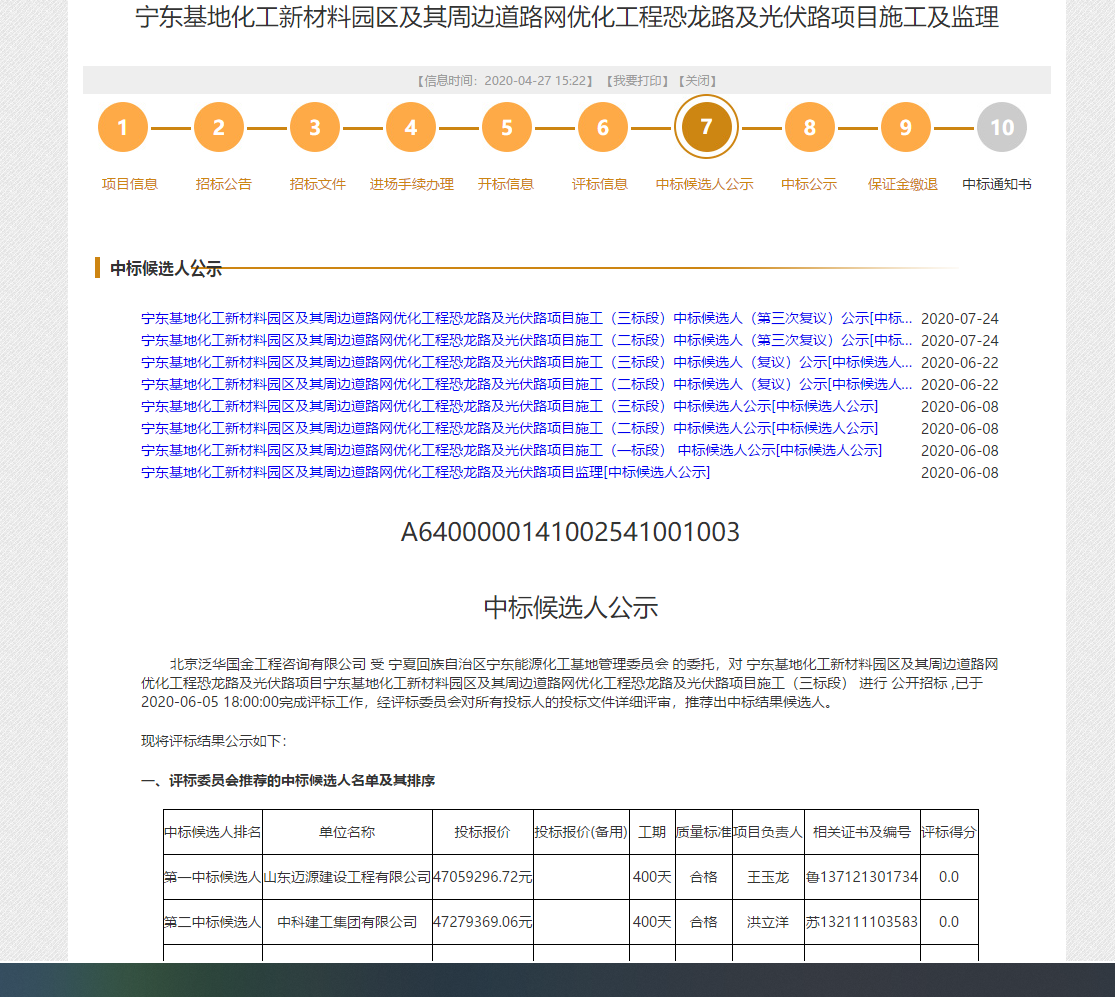Click step circle 5 开标信息
The image size is (1115, 997).
pyautogui.click(x=507, y=127)
